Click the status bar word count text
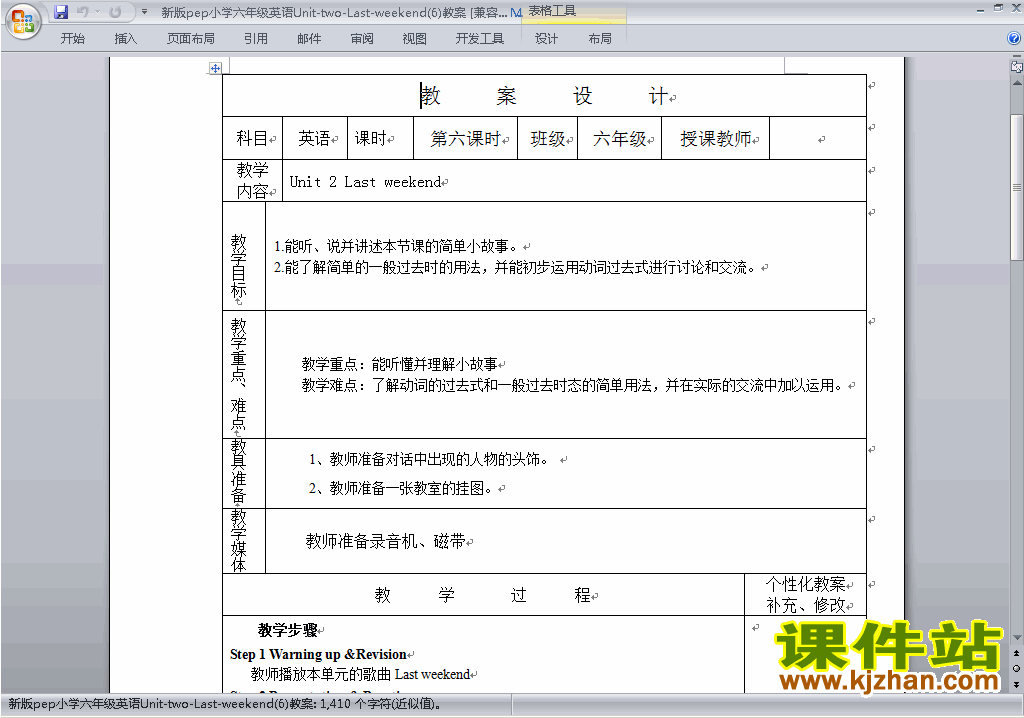 (225, 704)
